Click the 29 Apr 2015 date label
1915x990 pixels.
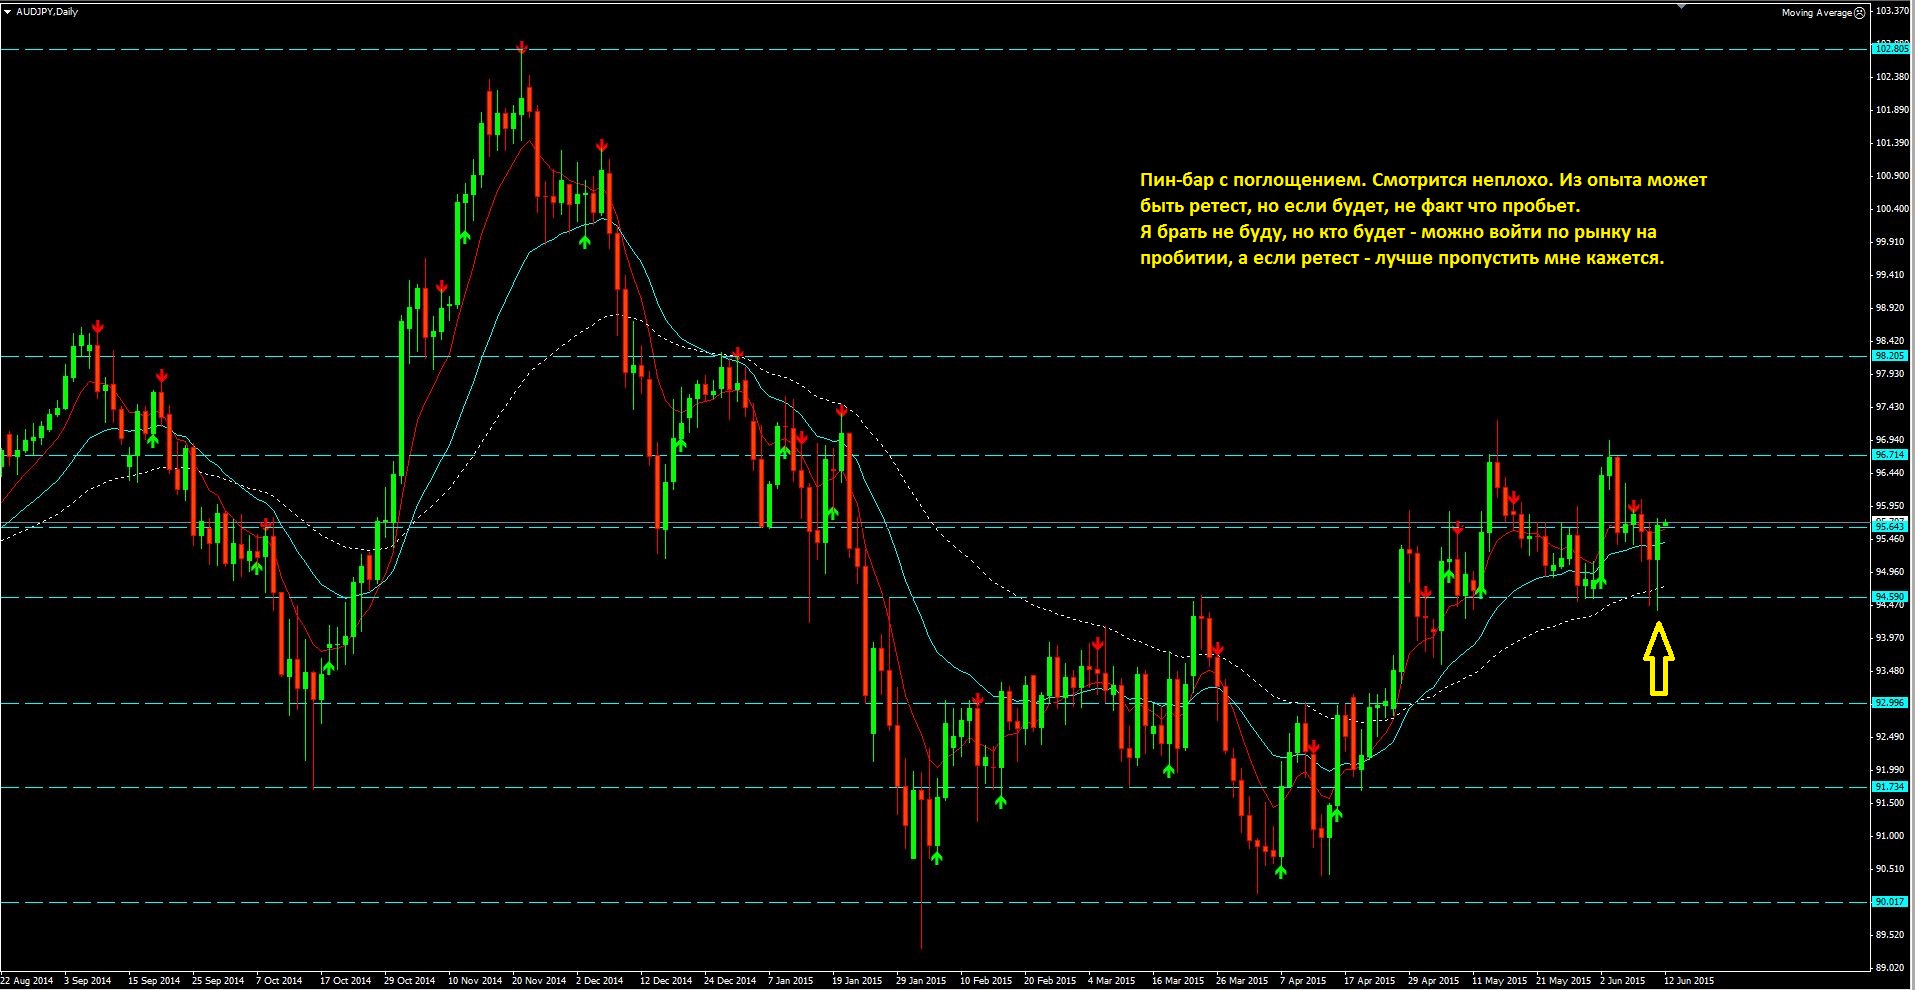pos(1434,981)
